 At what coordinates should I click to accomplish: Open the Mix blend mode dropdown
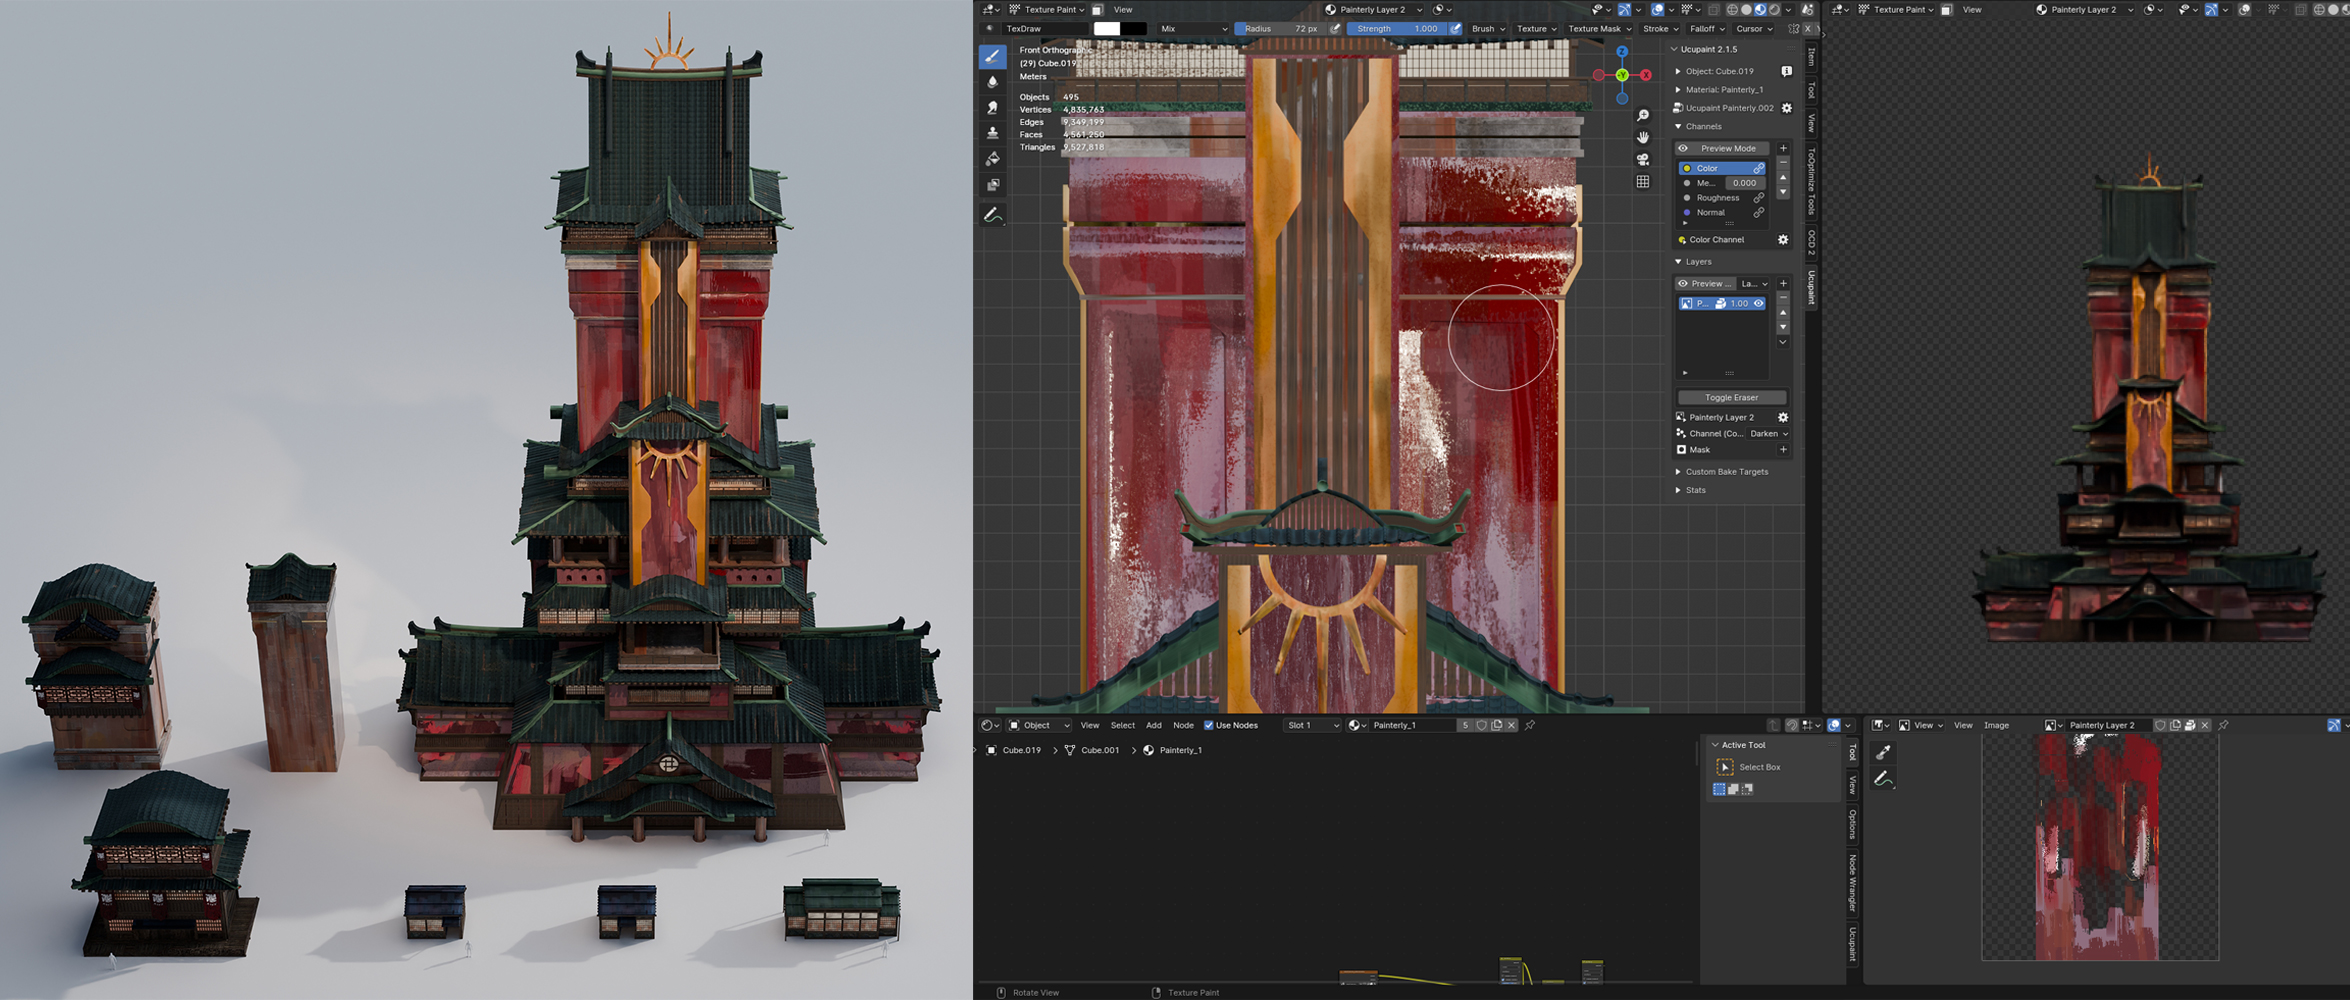pyautogui.click(x=1193, y=29)
